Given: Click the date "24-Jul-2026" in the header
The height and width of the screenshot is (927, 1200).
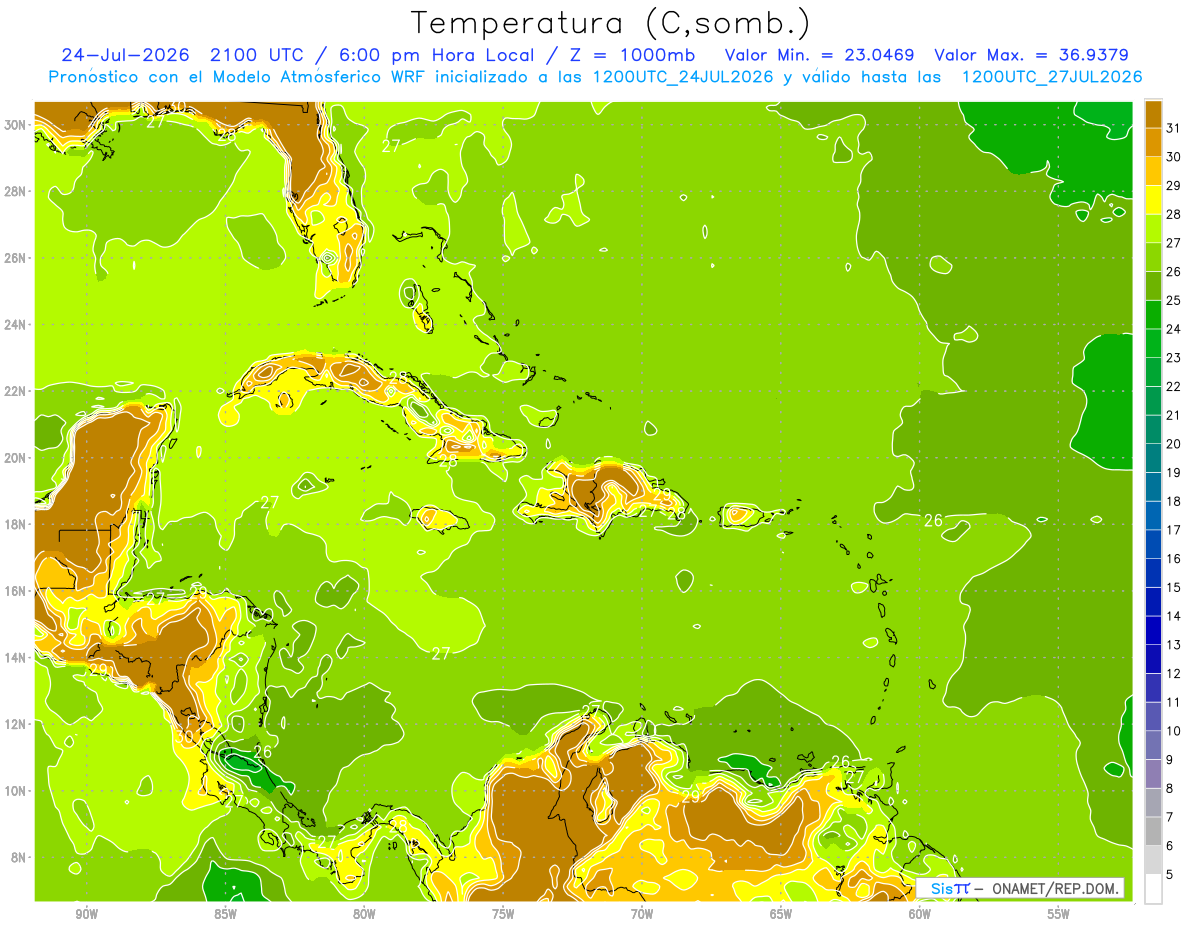Looking at the screenshot, I should 125,54.
